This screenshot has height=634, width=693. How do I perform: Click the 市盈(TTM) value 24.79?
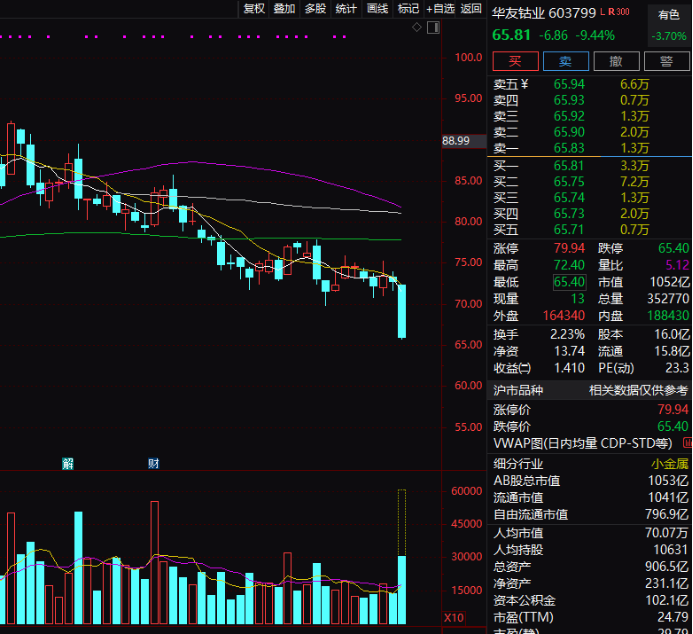(673, 617)
